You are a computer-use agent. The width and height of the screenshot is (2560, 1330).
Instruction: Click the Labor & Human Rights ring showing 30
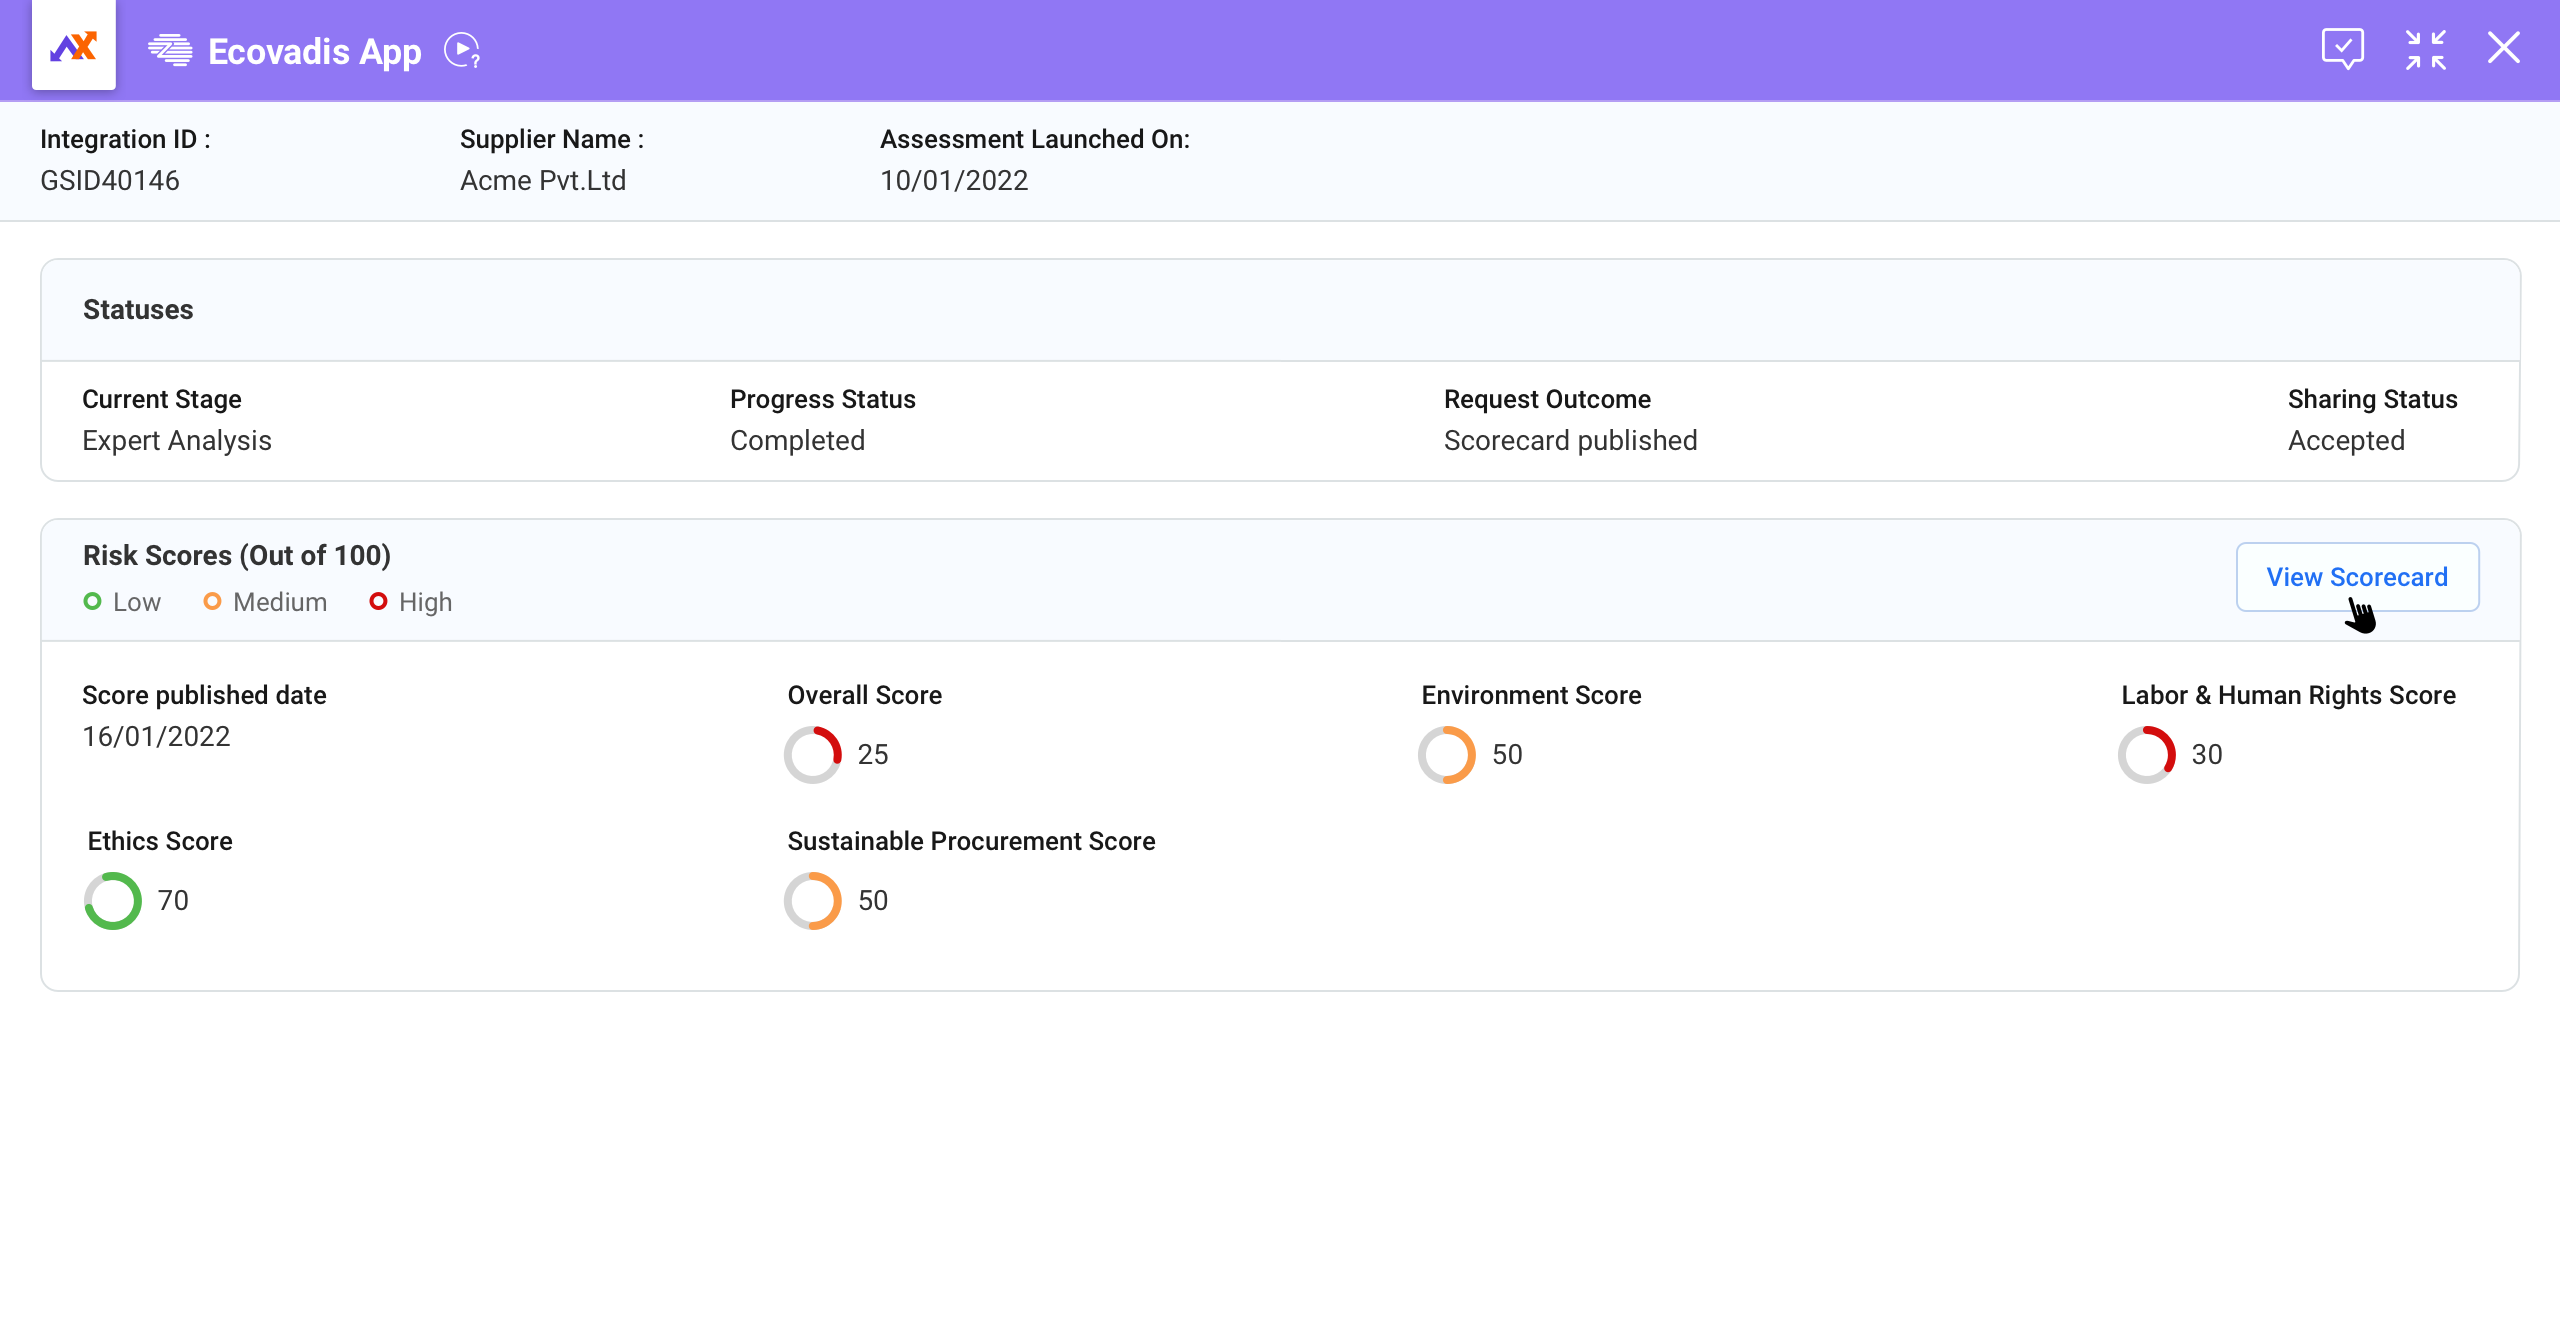click(x=2147, y=755)
